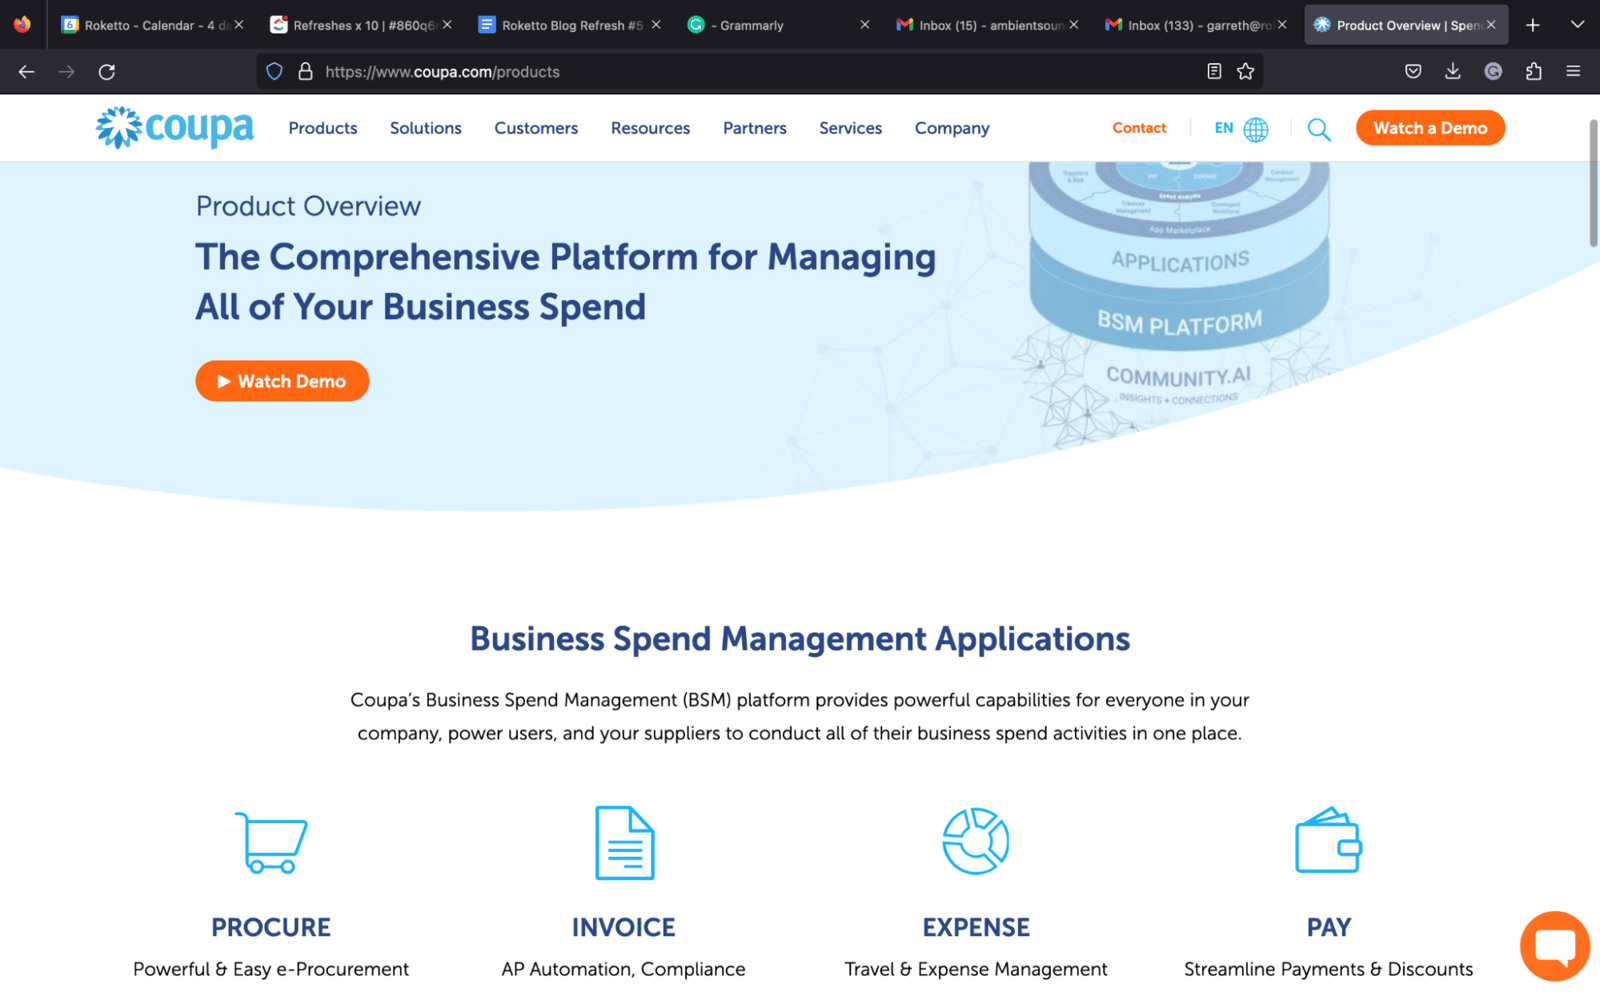
Task: Toggle reader view in the address bar
Action: coord(1213,71)
